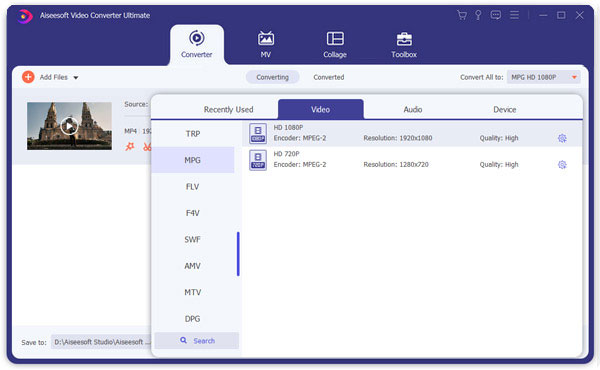
Task: Open settings gear for HD 1080P profile
Action: (x=562, y=138)
